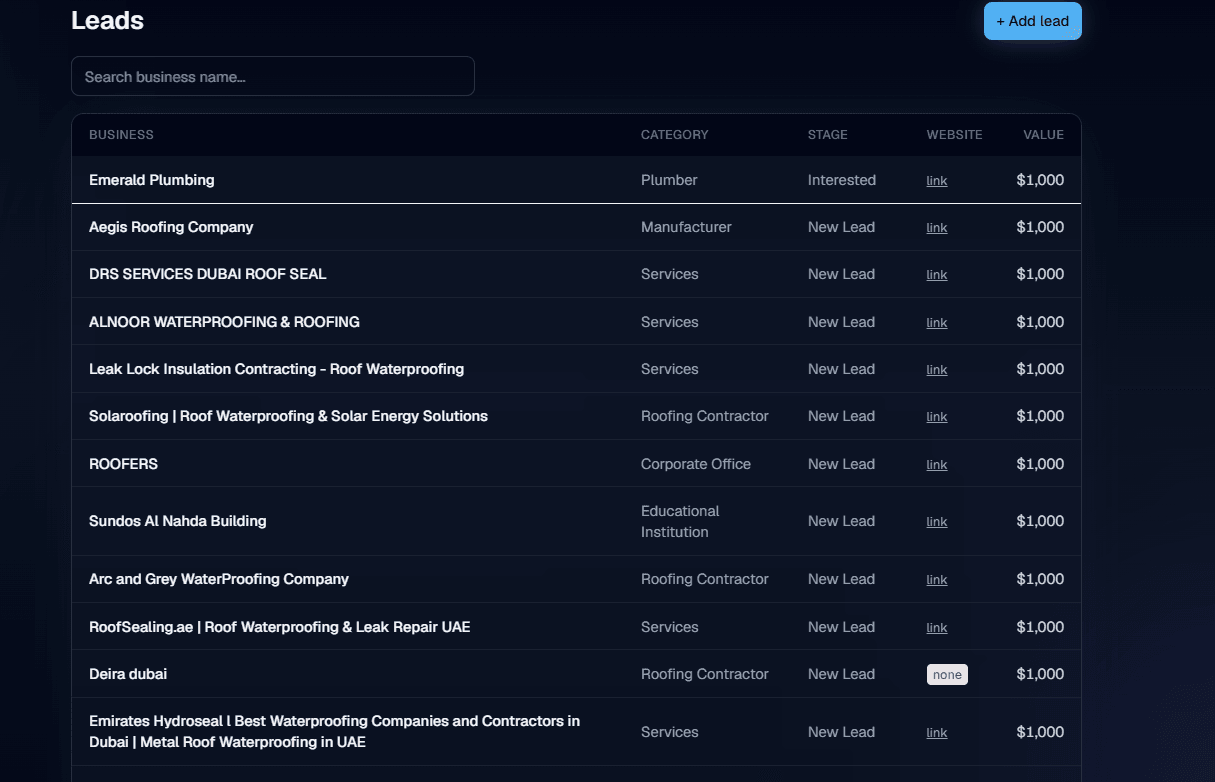Select the ROOFERS business name

tap(123, 464)
